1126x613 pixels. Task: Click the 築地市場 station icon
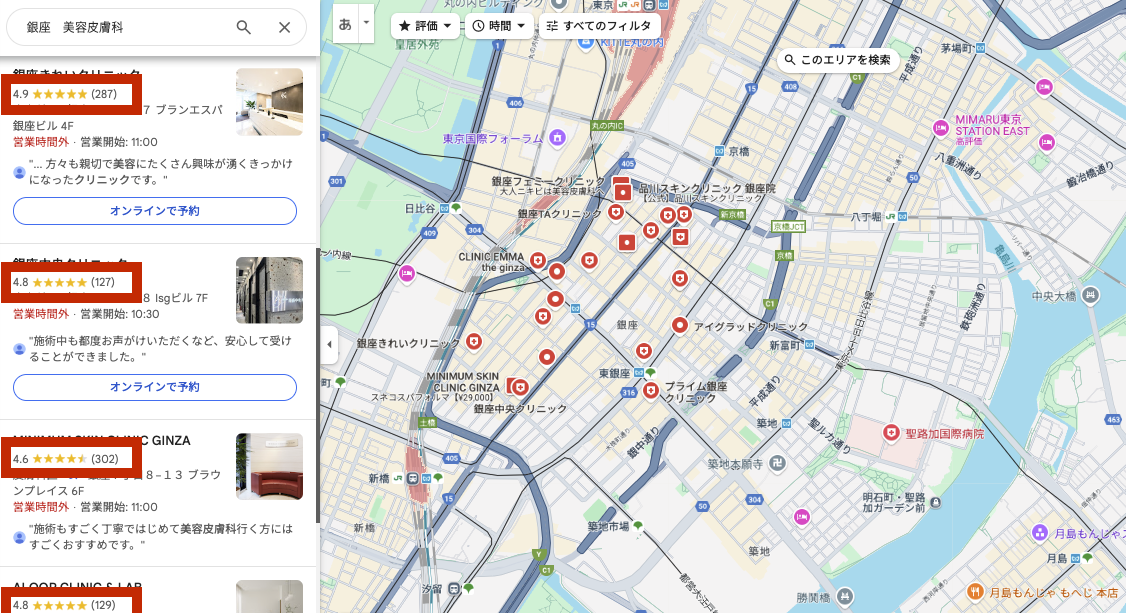(636, 526)
